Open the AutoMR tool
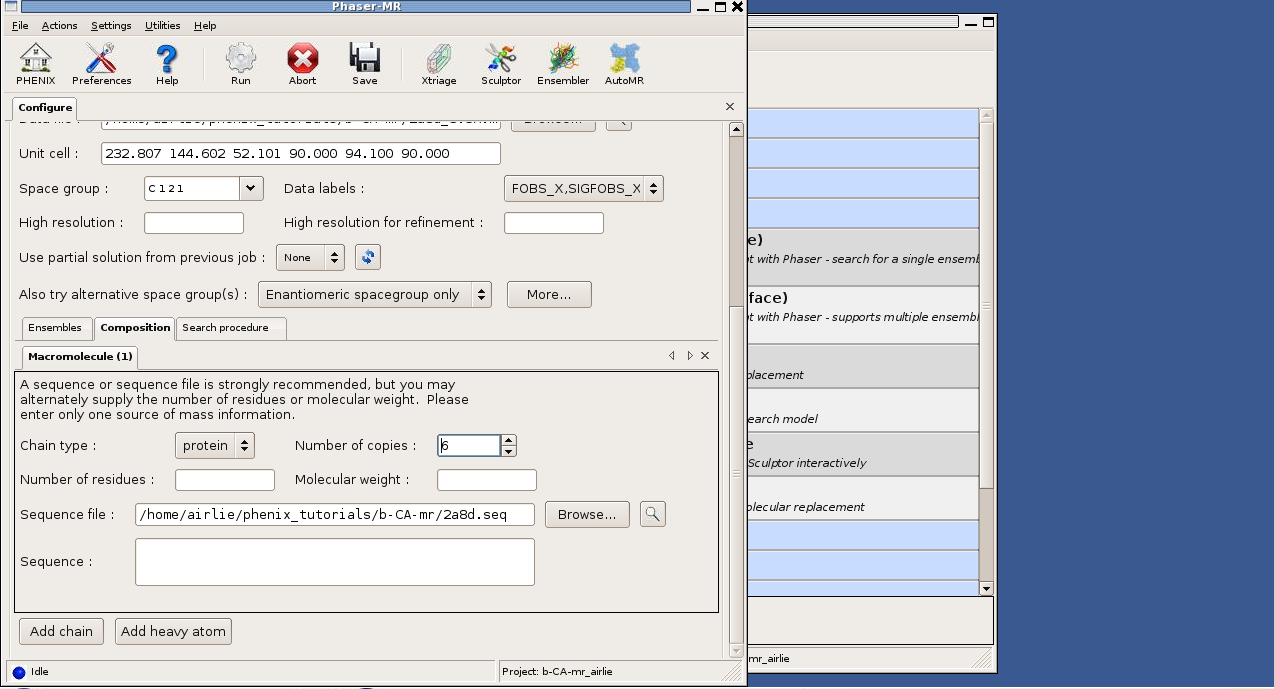The width and height of the screenshot is (1275, 689). click(x=624, y=64)
